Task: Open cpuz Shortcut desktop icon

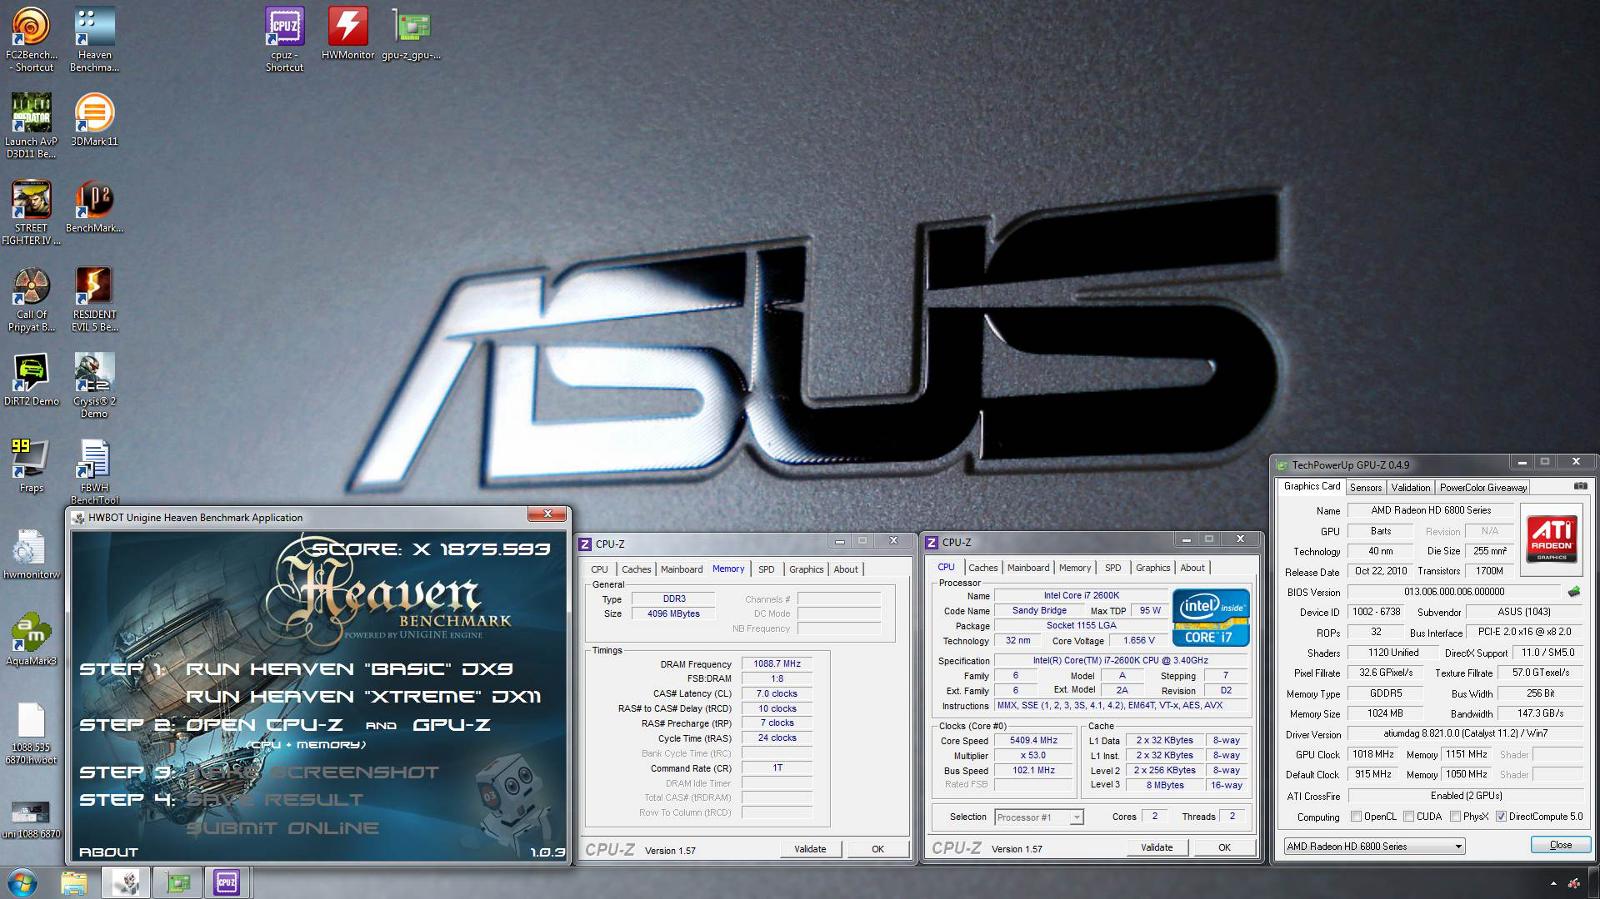Action: (x=284, y=40)
